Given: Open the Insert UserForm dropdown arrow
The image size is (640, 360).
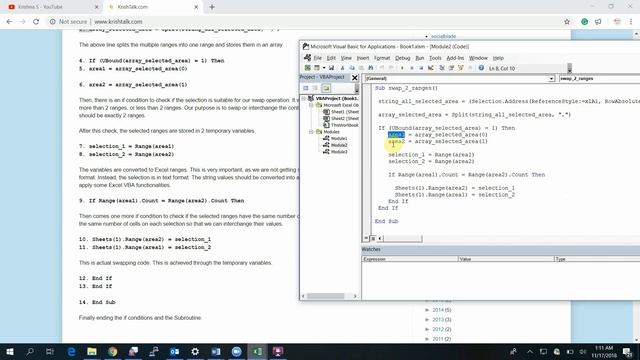Looking at the screenshot, I should (x=323, y=68).
